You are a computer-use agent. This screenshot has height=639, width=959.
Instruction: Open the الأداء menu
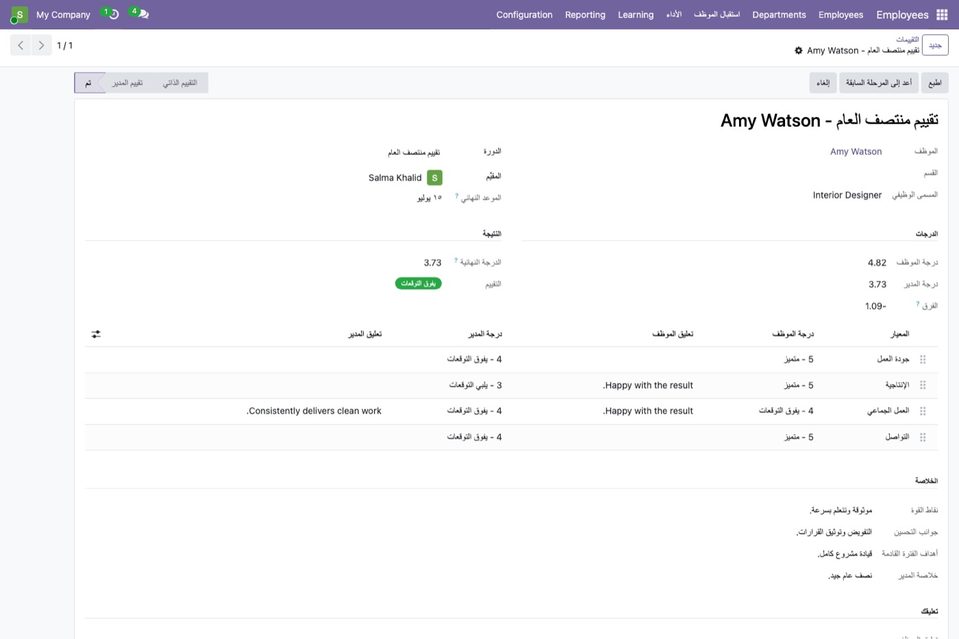coord(673,15)
